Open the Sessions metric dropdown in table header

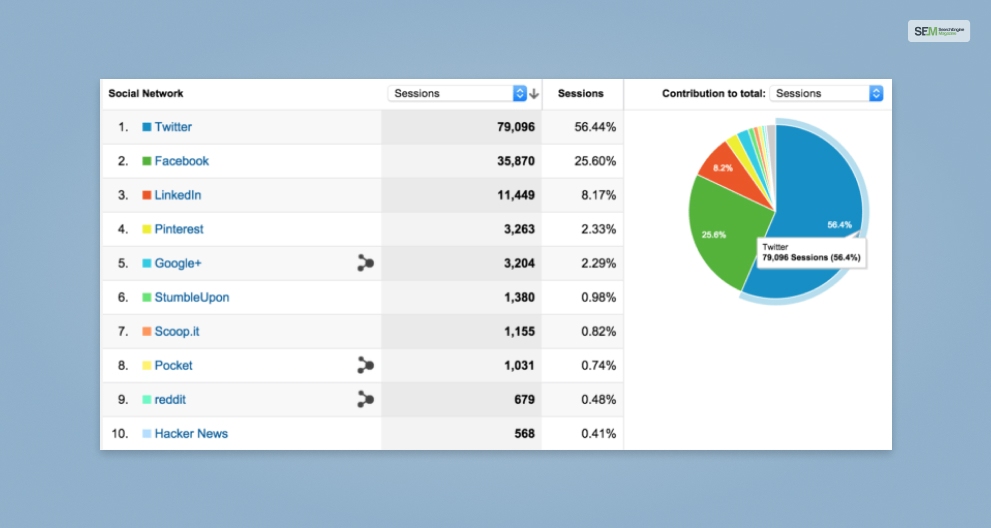[457, 94]
